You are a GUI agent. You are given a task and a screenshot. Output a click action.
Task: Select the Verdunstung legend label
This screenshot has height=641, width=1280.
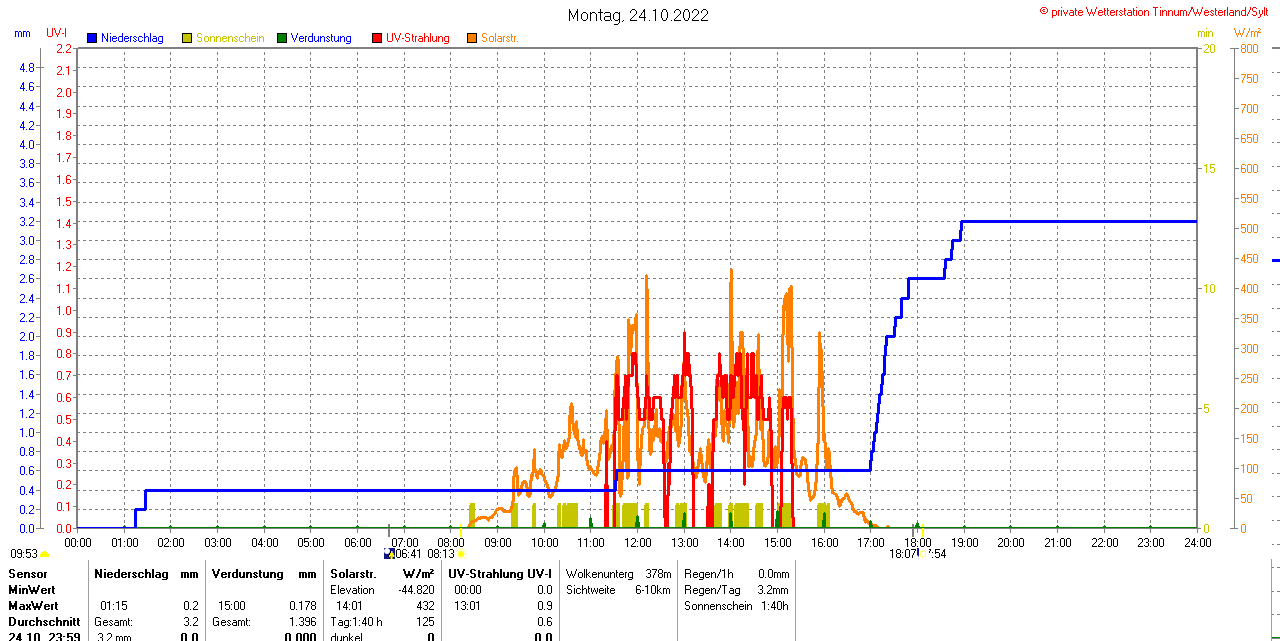click(321, 38)
